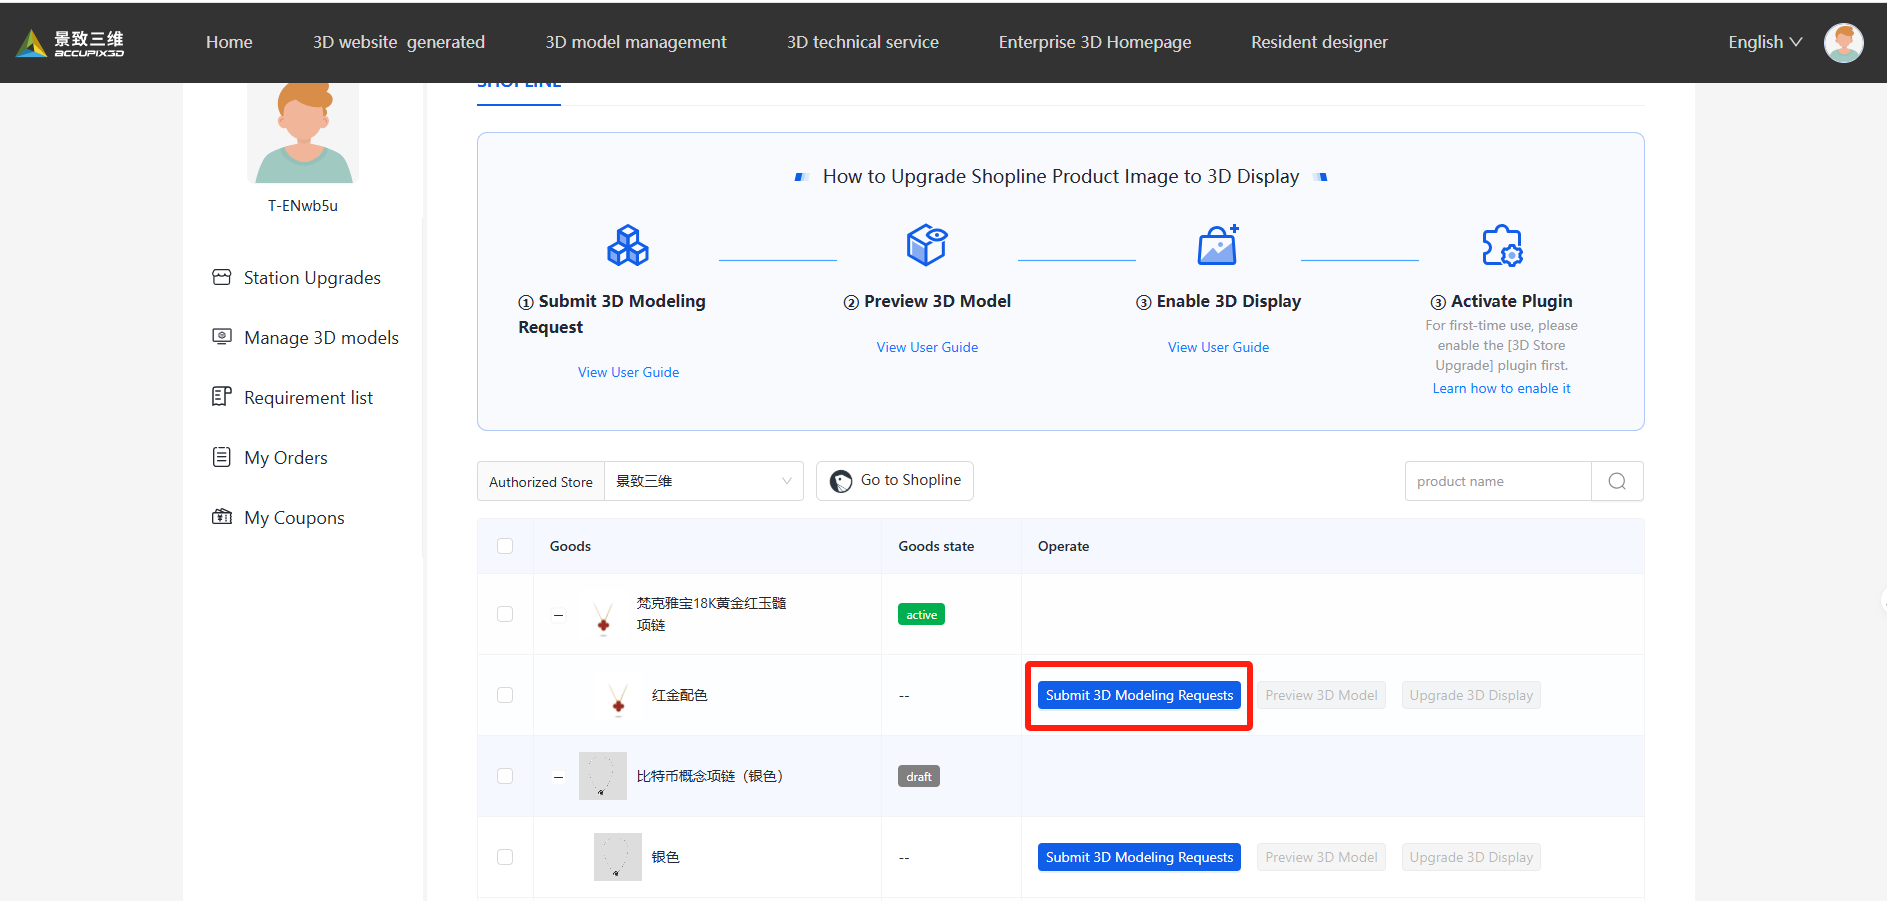Open Resident designer menu
This screenshot has width=1887, height=901.
pos(1319,42)
